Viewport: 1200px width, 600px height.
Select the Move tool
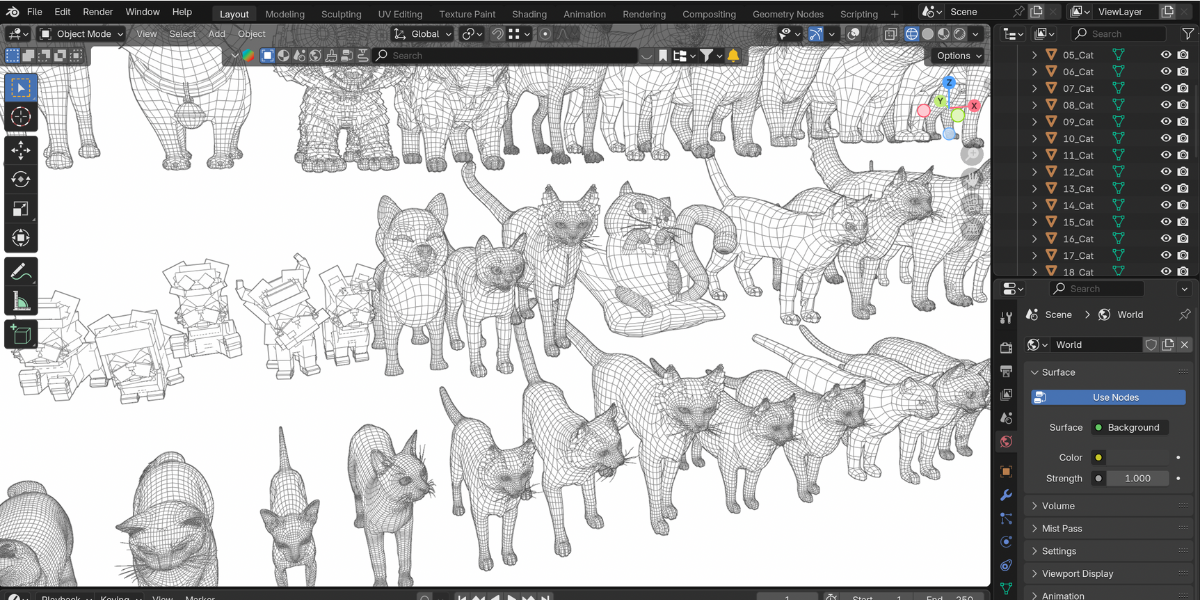(x=21, y=151)
